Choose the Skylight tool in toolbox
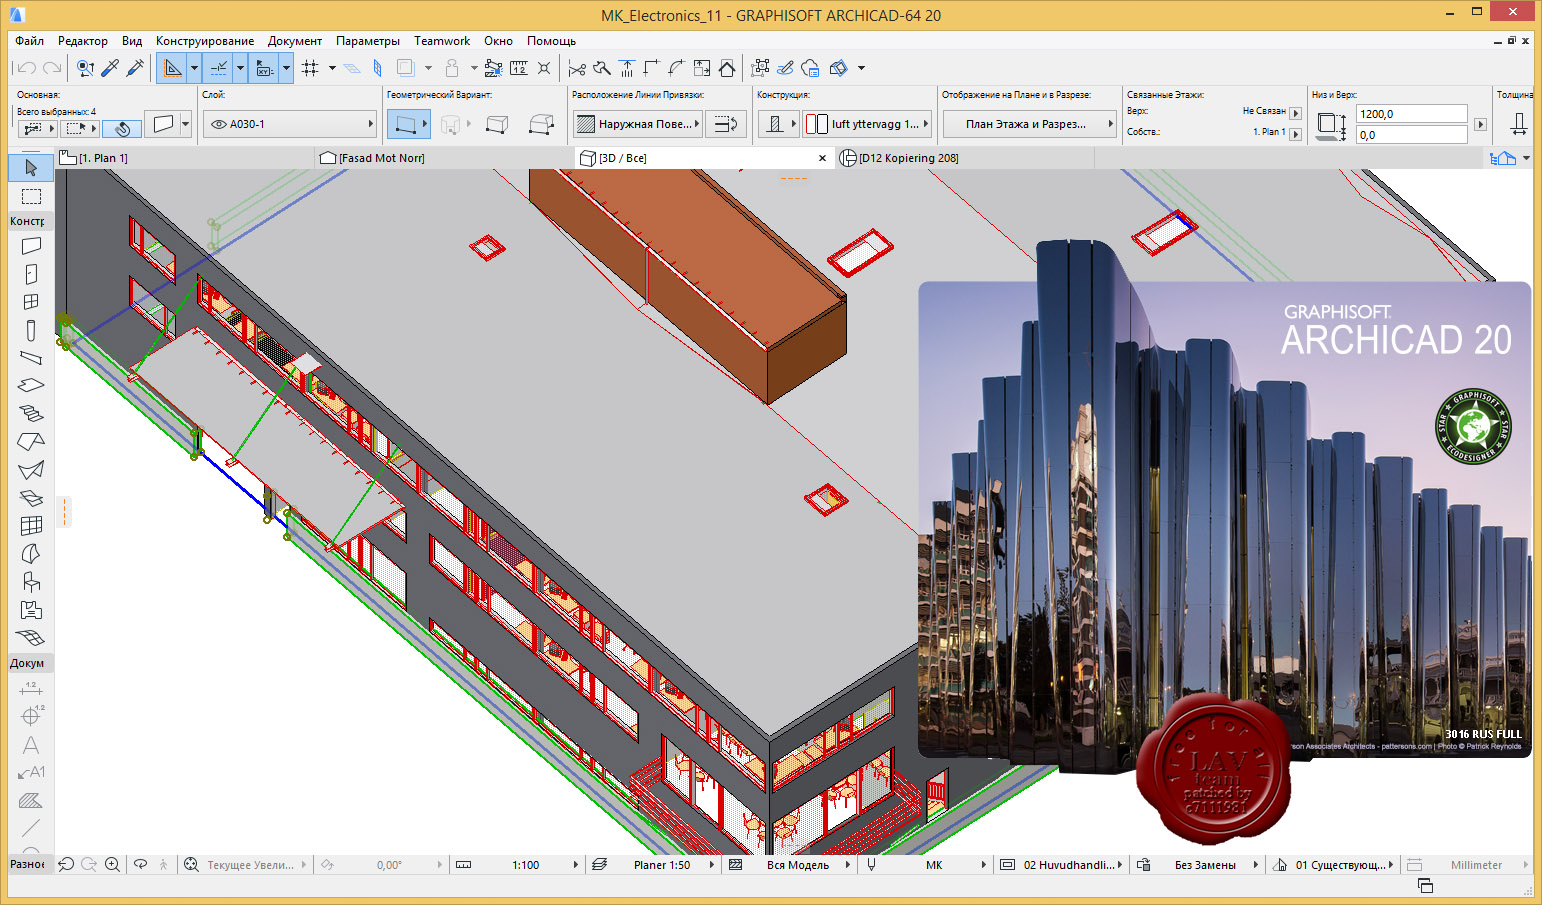1542x905 pixels. (x=31, y=497)
